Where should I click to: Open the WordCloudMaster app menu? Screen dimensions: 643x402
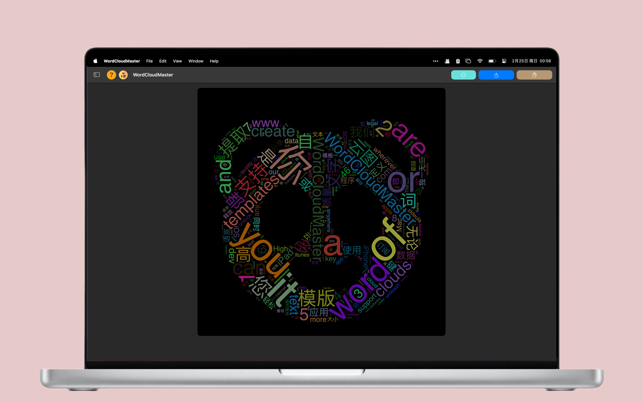point(122,61)
